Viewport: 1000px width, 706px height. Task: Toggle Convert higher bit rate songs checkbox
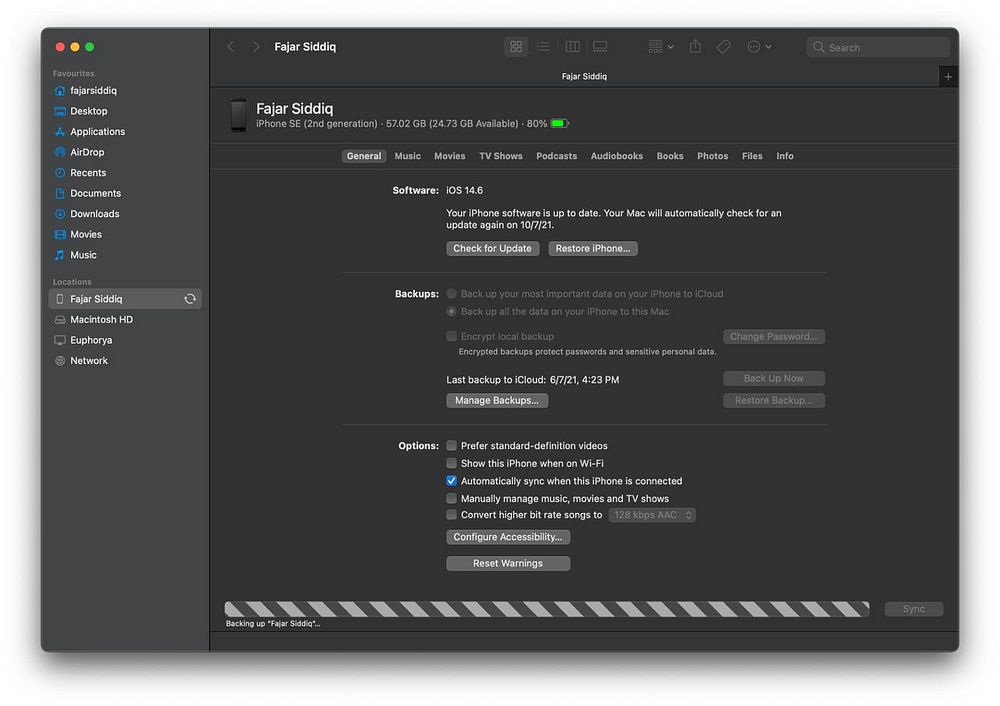452,515
